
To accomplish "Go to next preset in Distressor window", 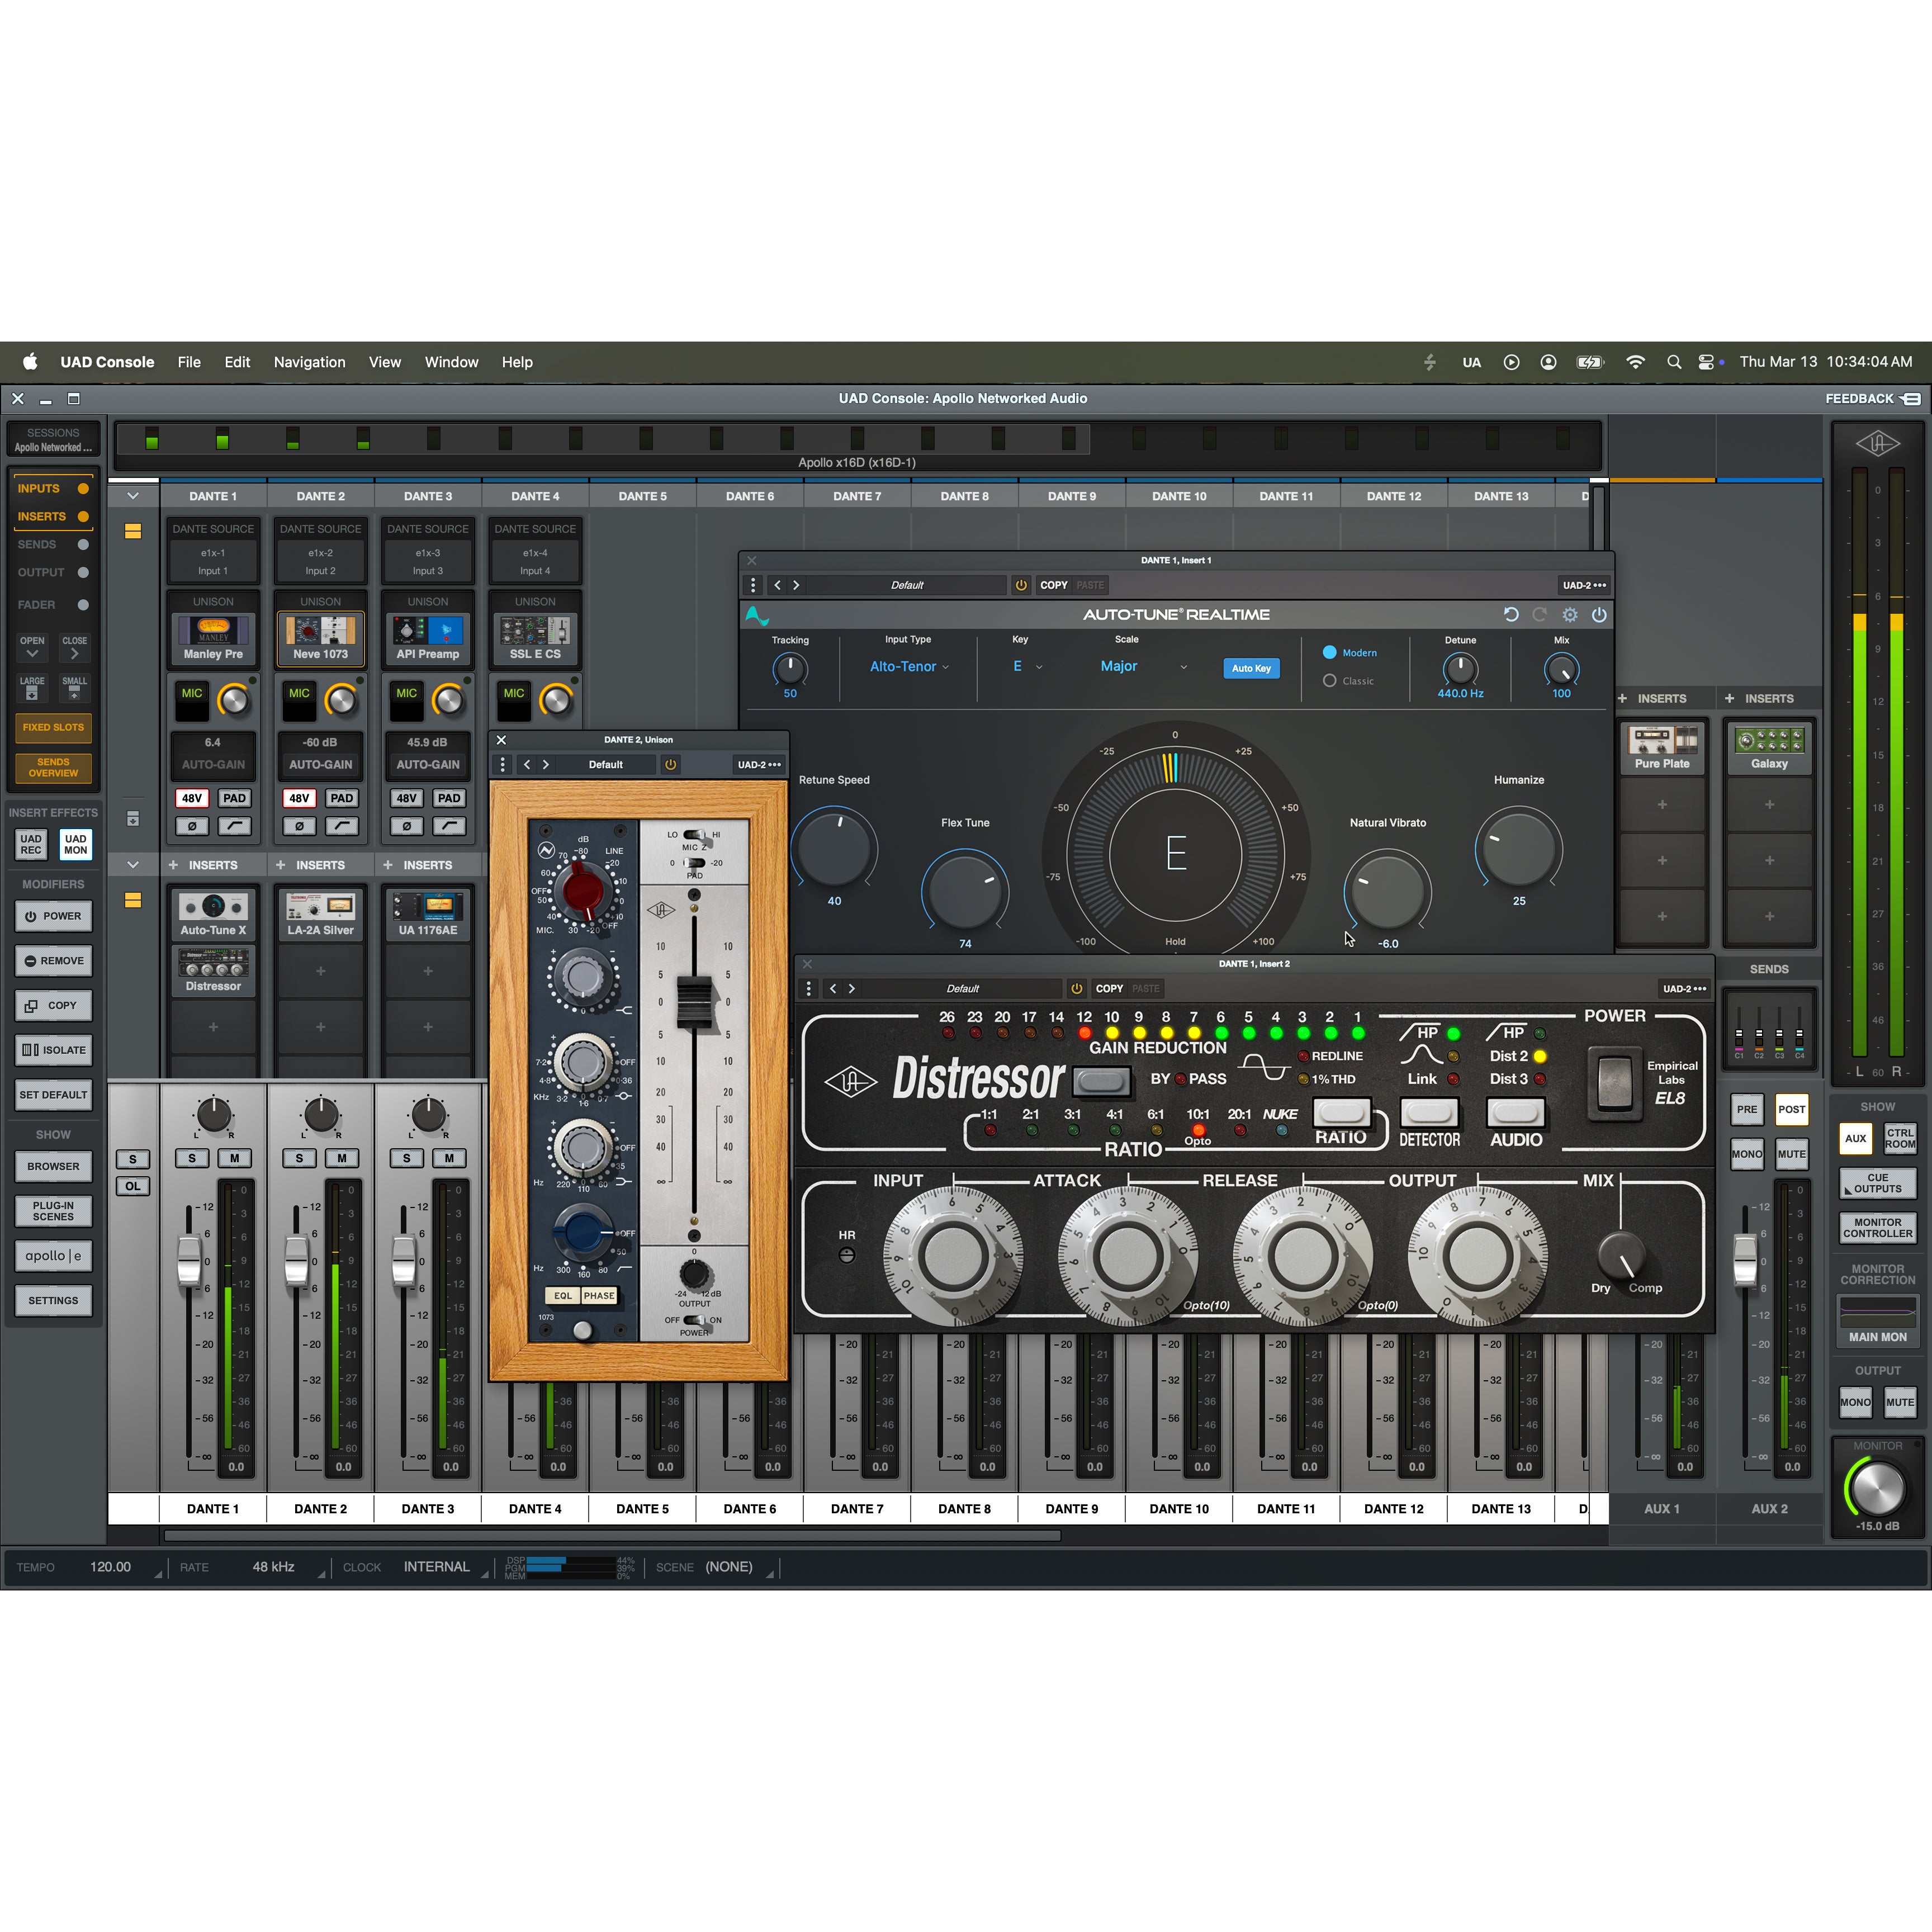I will pos(852,988).
